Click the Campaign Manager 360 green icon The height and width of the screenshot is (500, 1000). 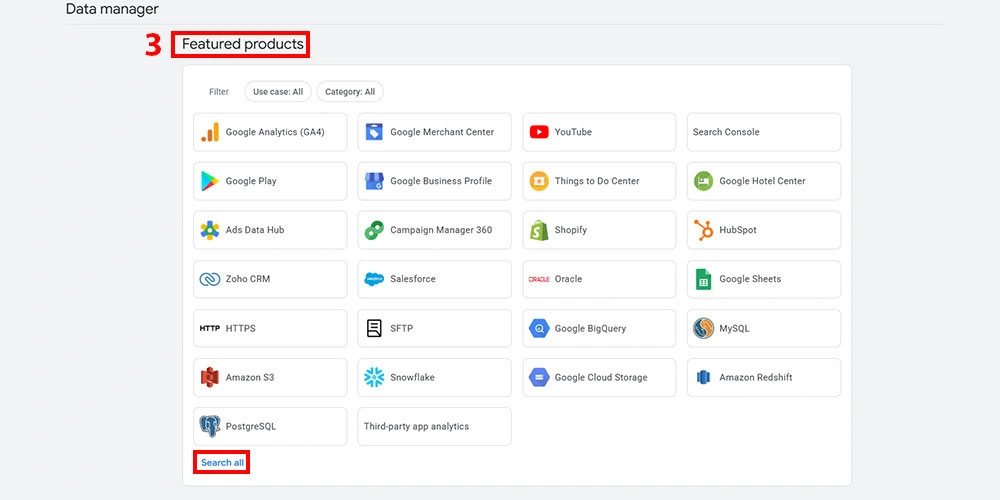tap(374, 230)
